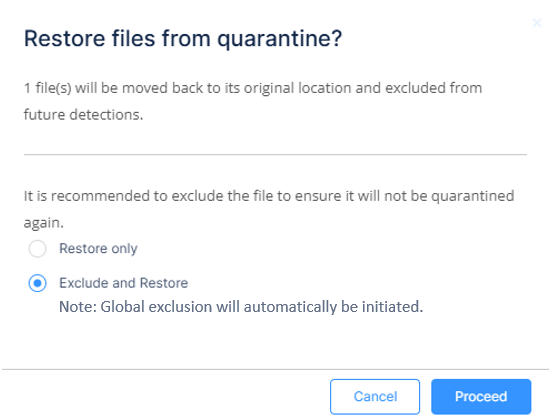Click the Global exclusion note text
Viewport: 549px width, 420px height.
[x=241, y=307]
